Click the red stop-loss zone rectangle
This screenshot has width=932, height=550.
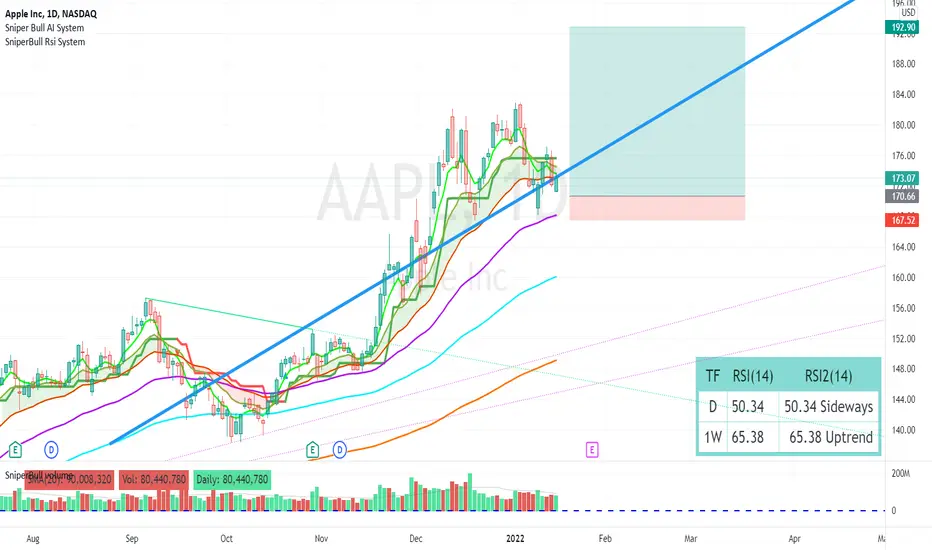tap(657, 208)
